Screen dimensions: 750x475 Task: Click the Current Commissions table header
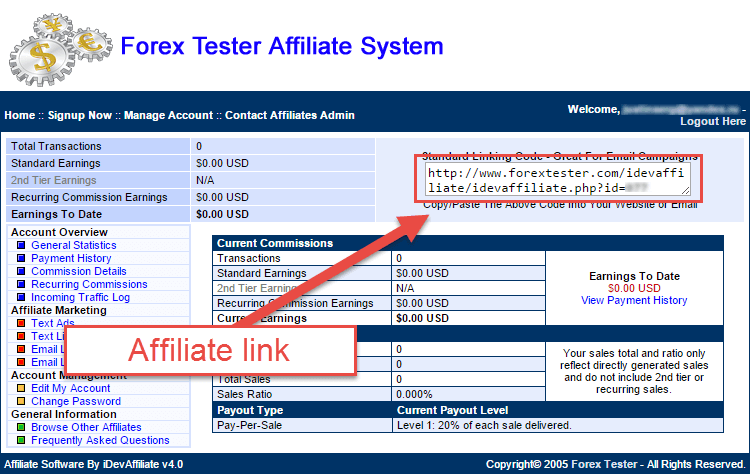(x=275, y=243)
